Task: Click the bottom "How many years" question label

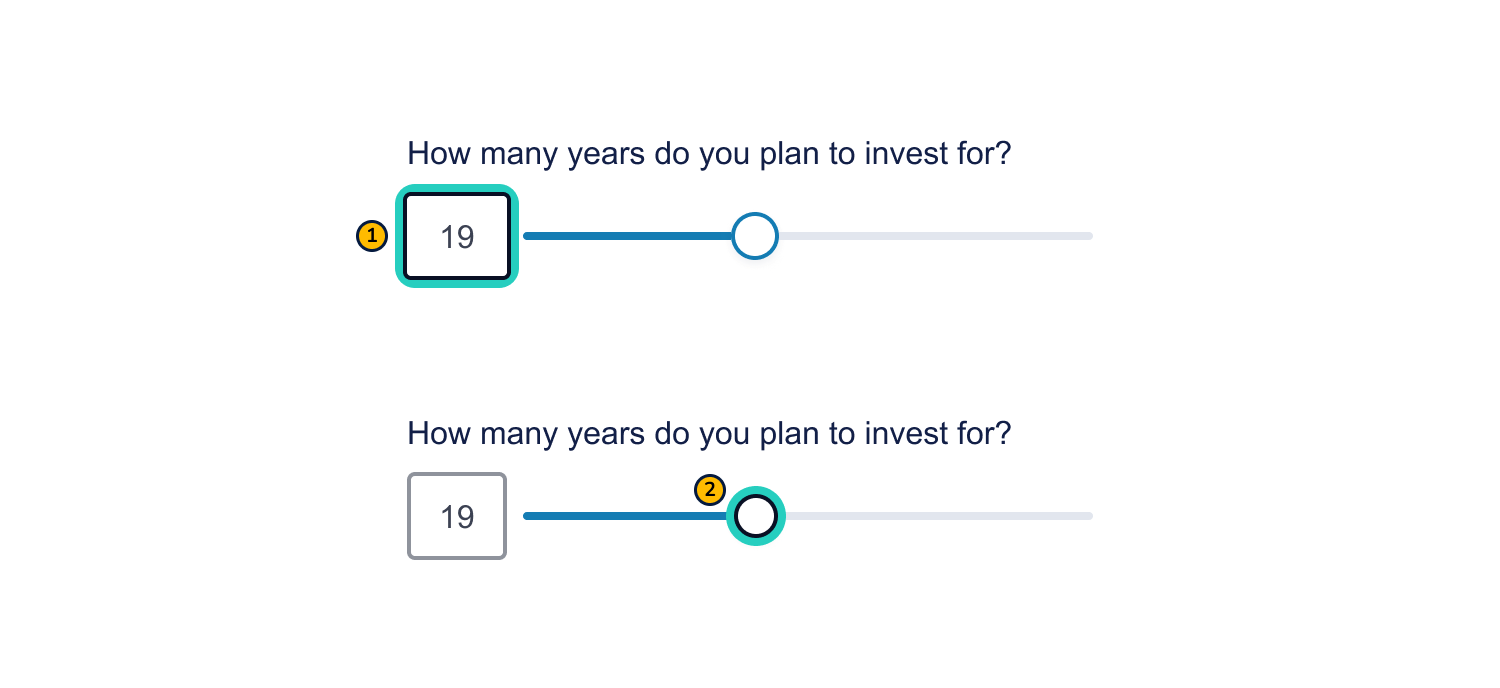Action: tap(709, 434)
